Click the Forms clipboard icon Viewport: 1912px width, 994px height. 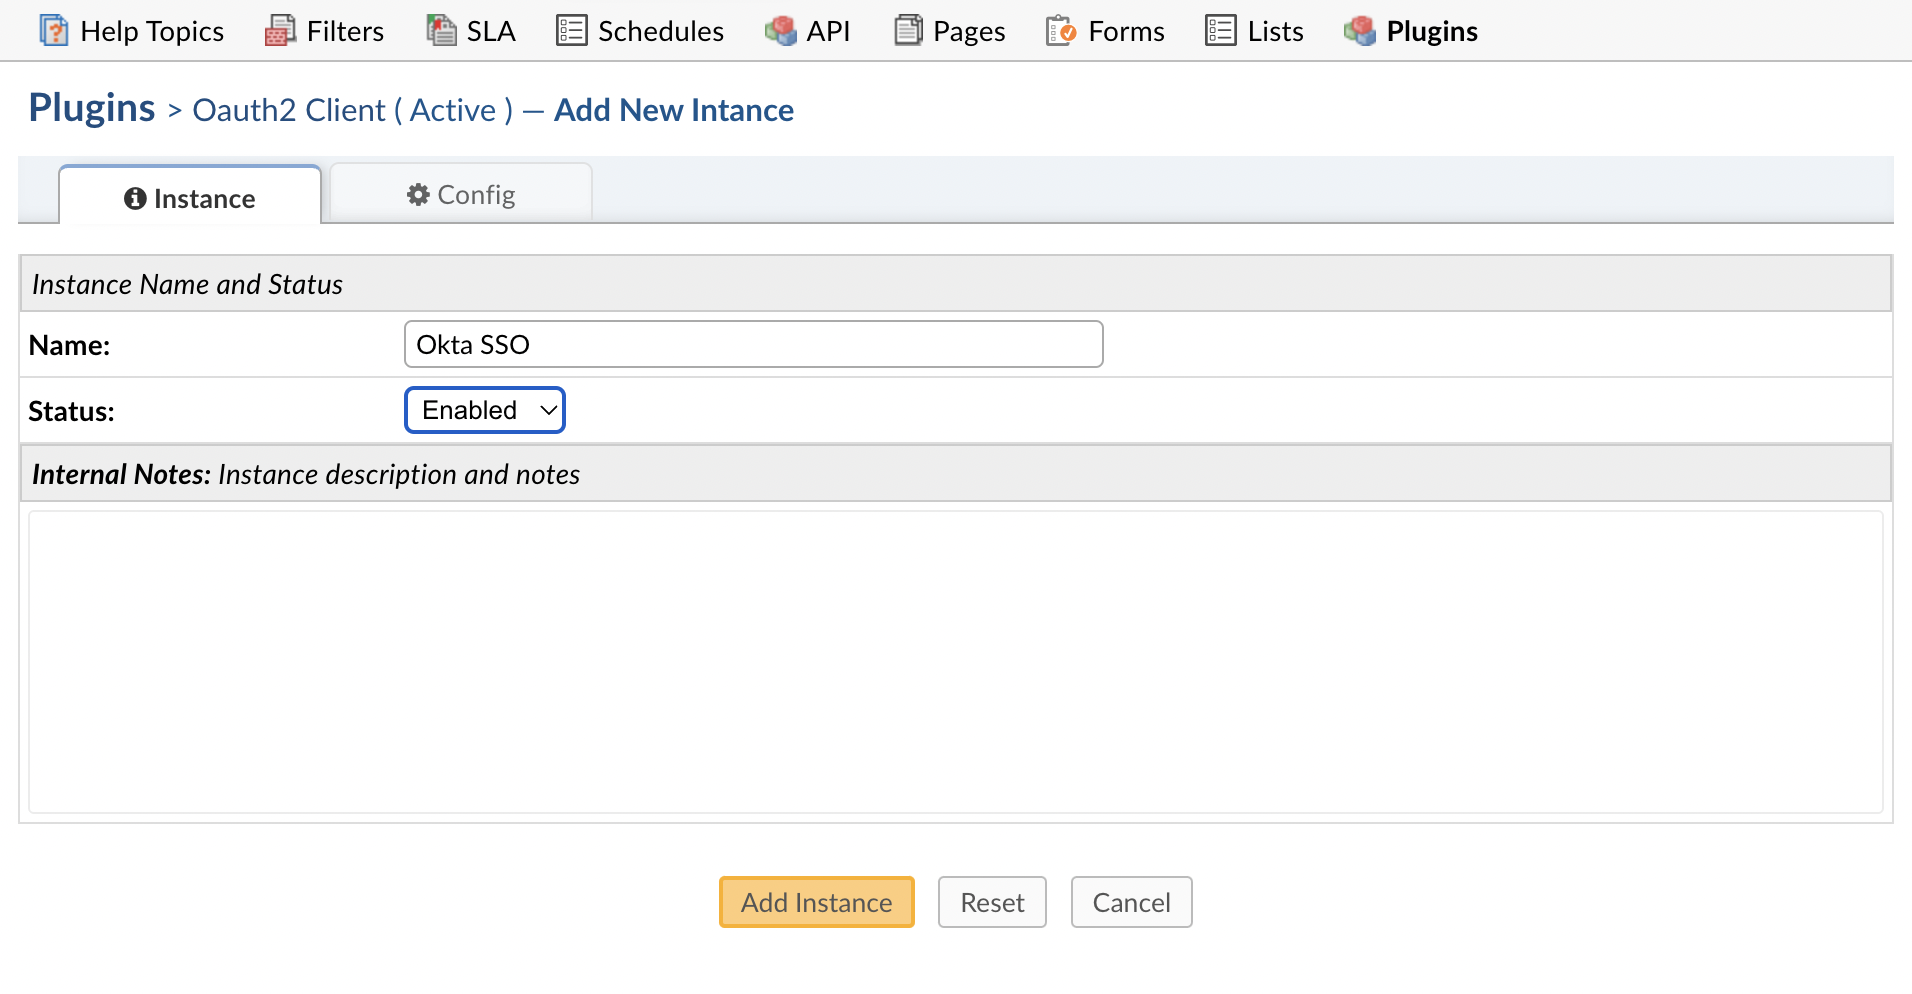(1060, 30)
